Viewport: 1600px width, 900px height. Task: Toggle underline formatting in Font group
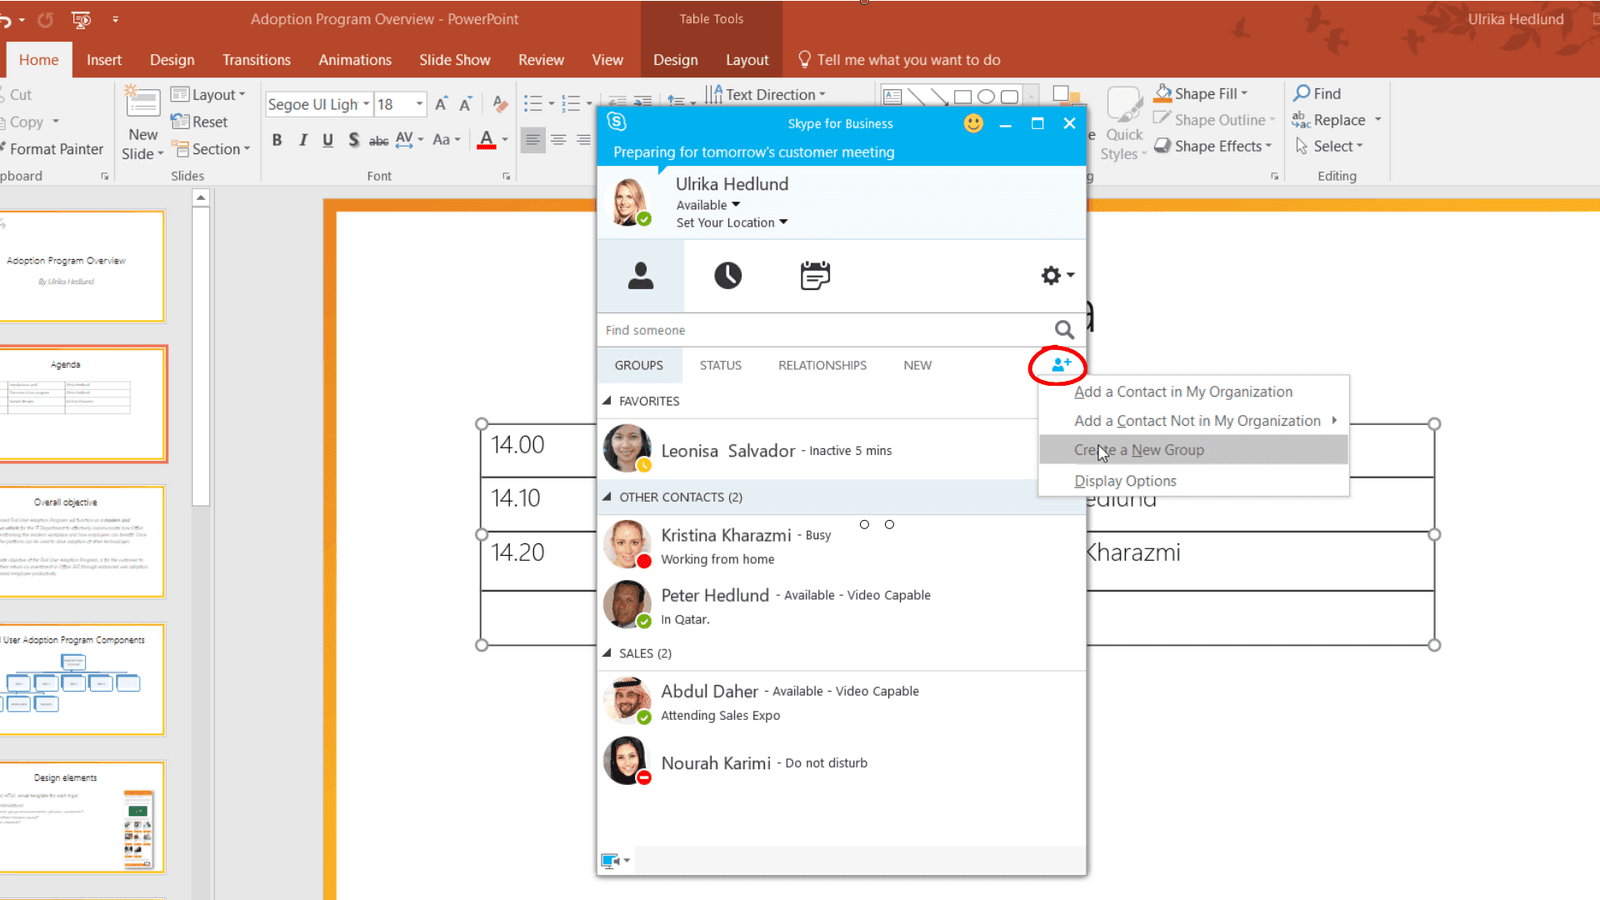(x=328, y=140)
